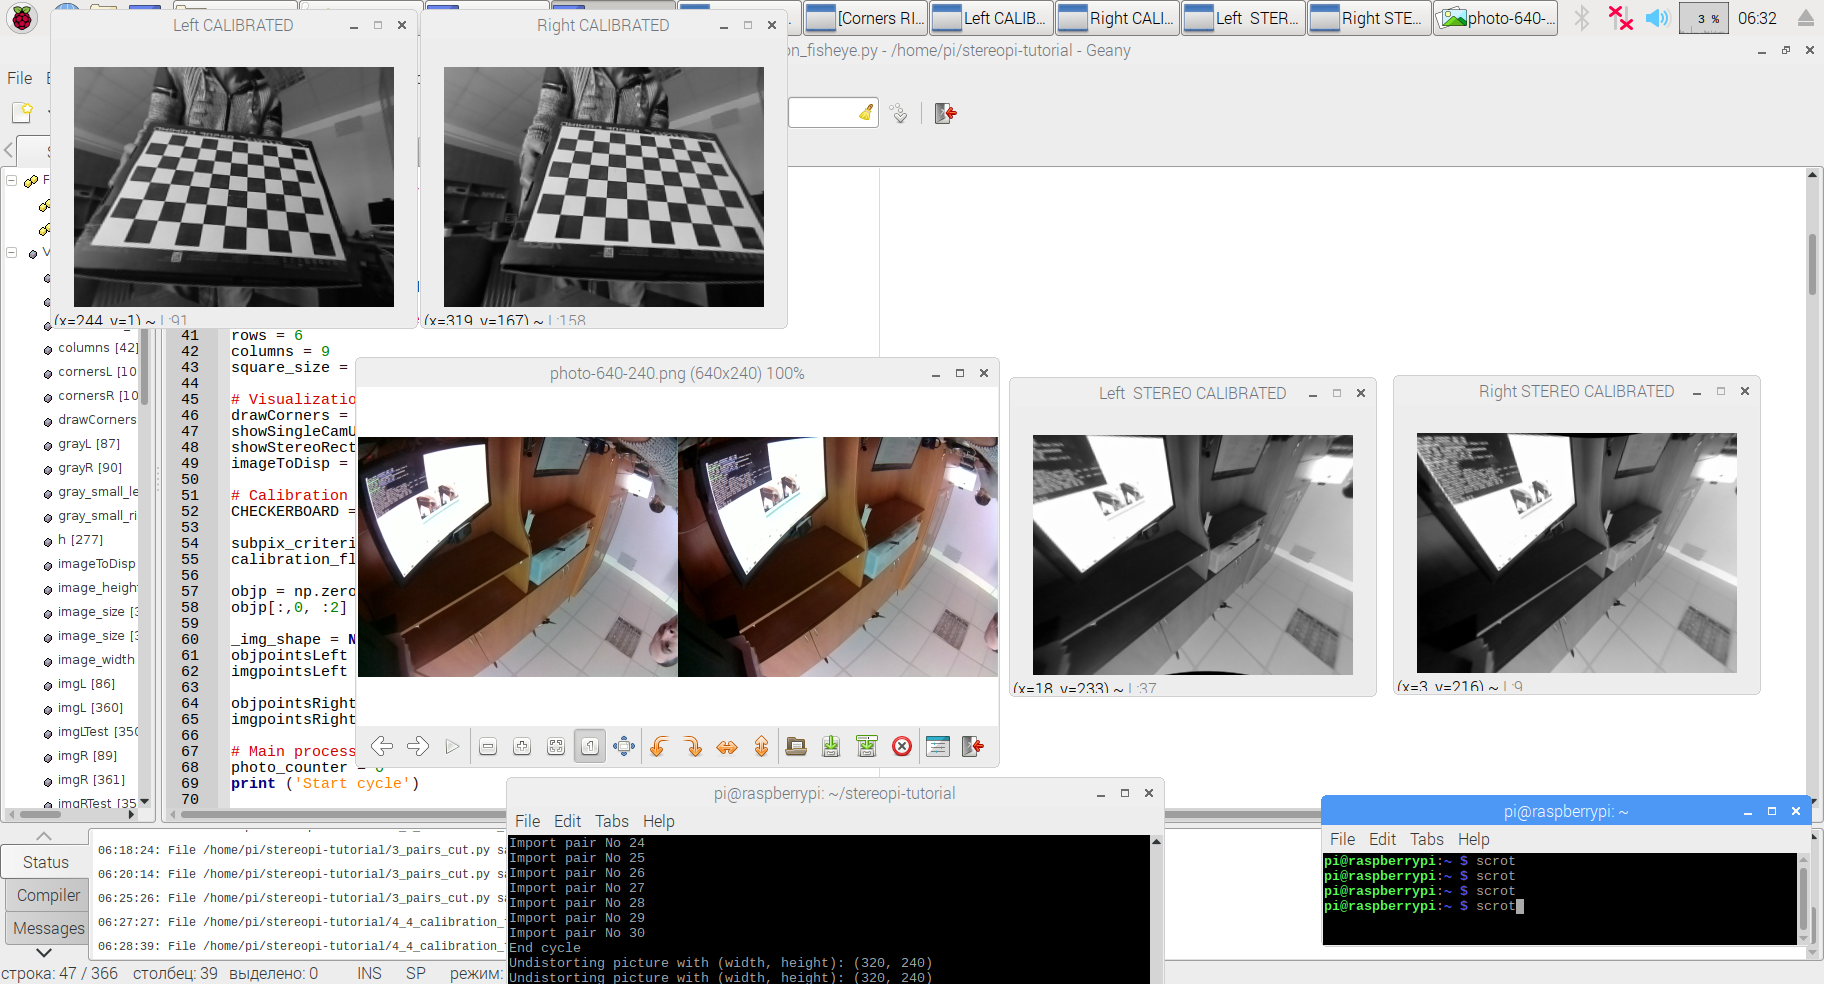Clear Geany goto-line field with broom icon
Image resolution: width=1824 pixels, height=984 pixels.
866,113
